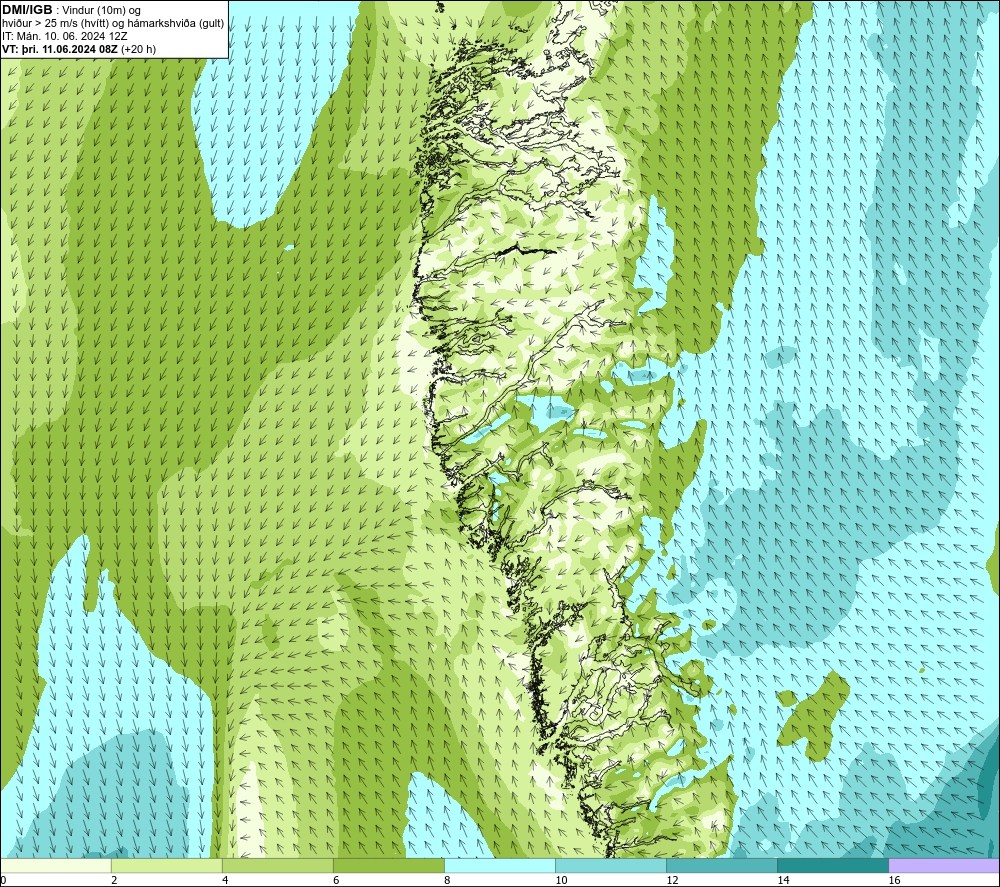Click the purple above-16 m/s legend swatch
The height and width of the screenshot is (887, 1000).
[x=944, y=865]
